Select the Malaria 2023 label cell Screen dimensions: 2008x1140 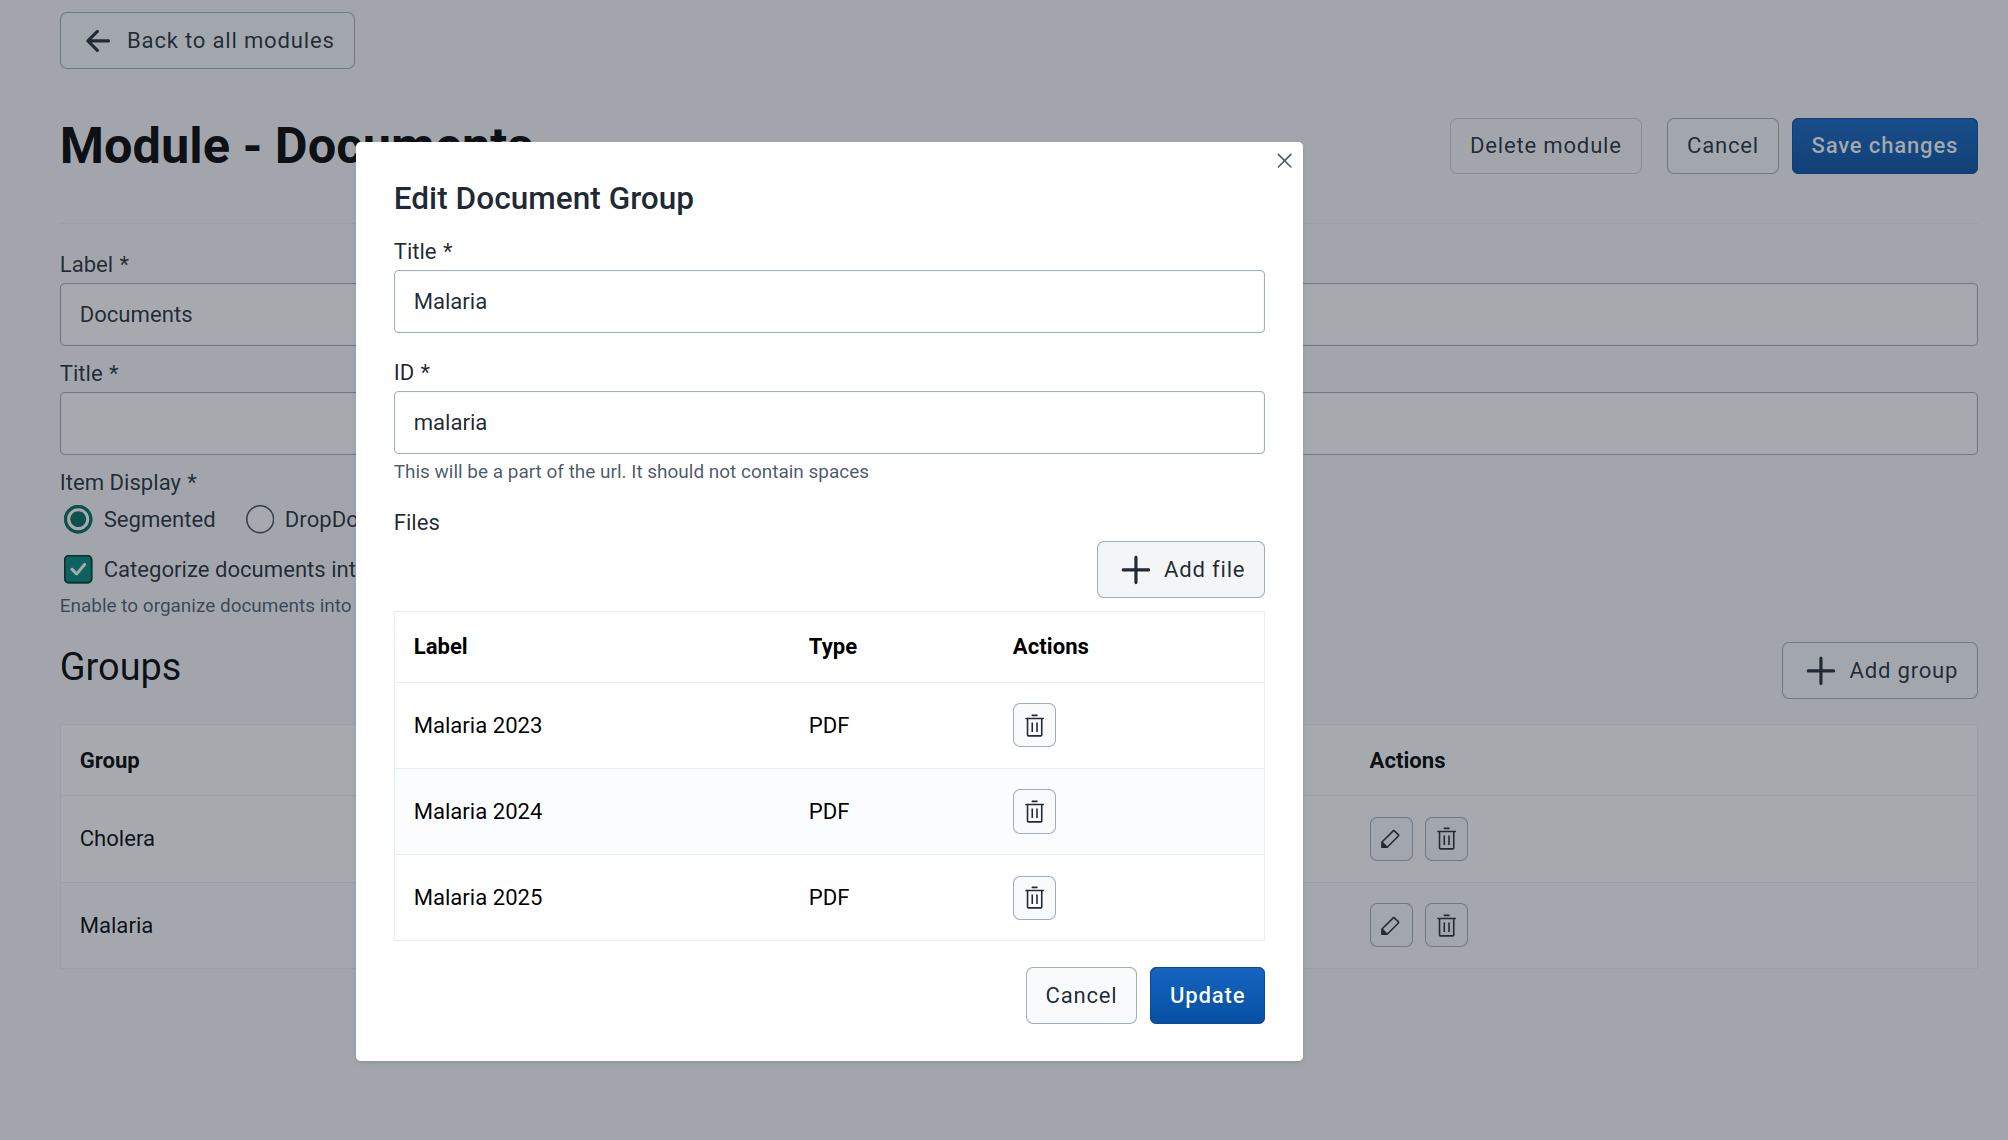tap(478, 725)
